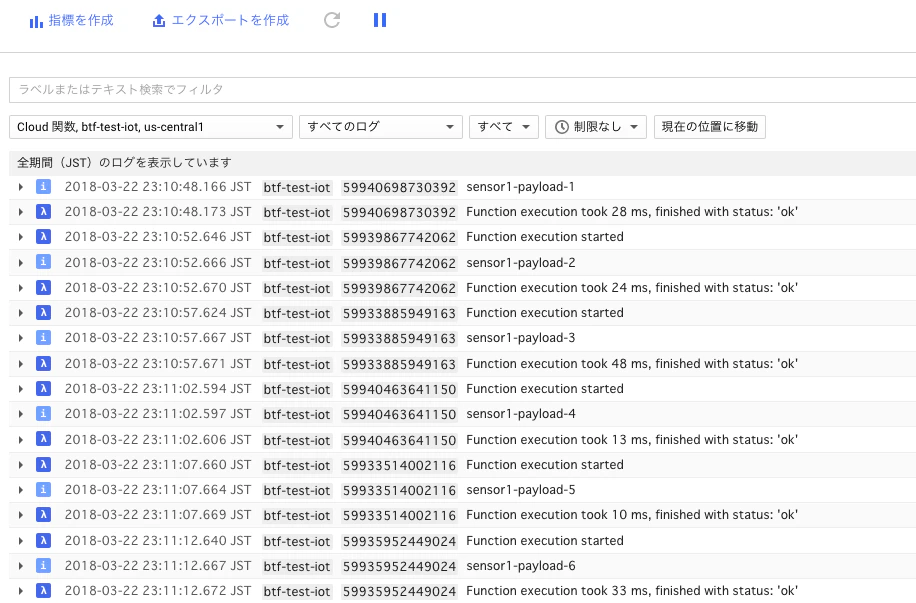
Task: Click the info icon on sensor1-payload-6 row
Action: 43,566
